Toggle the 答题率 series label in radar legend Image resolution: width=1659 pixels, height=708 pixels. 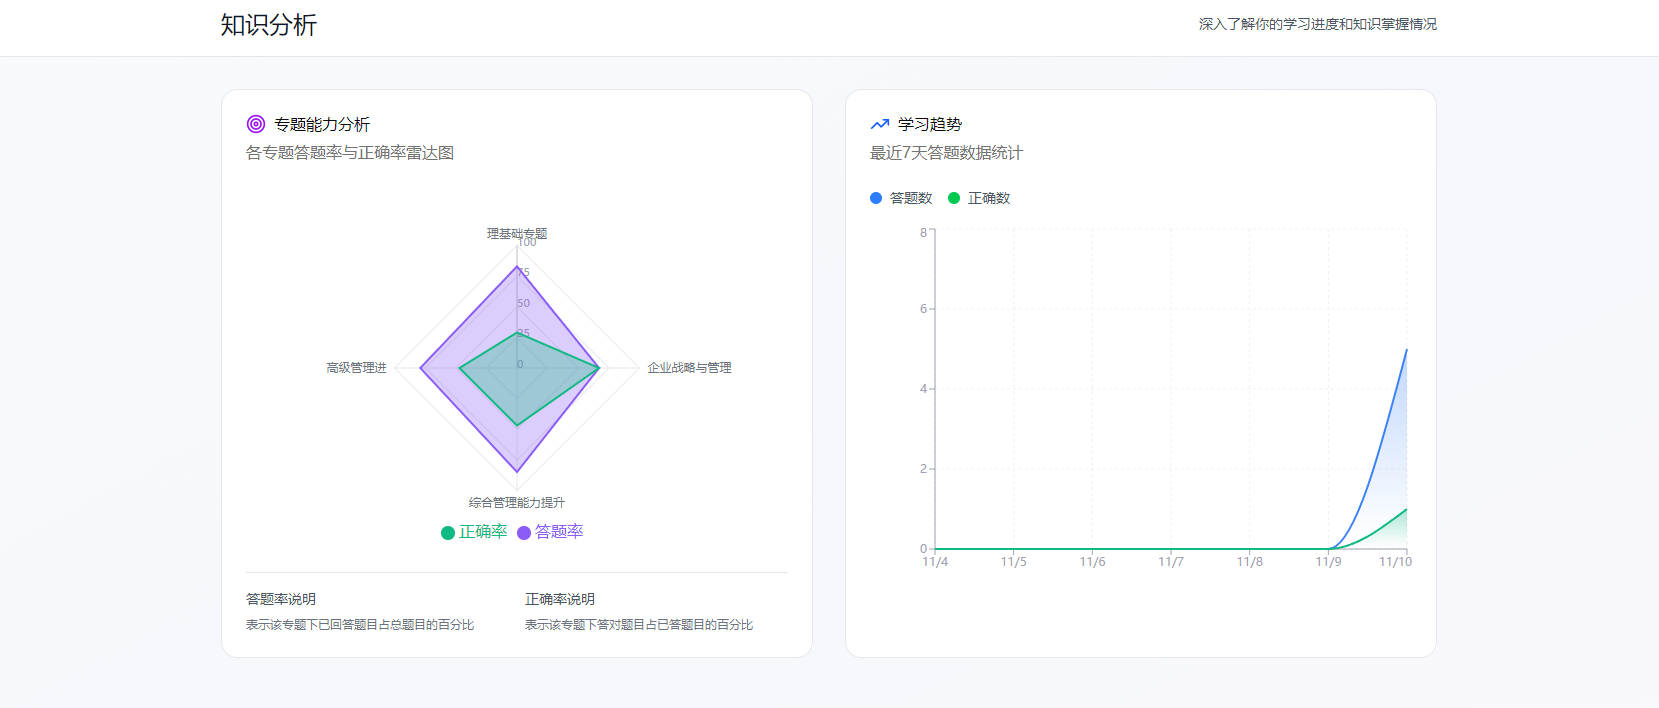click(x=559, y=532)
